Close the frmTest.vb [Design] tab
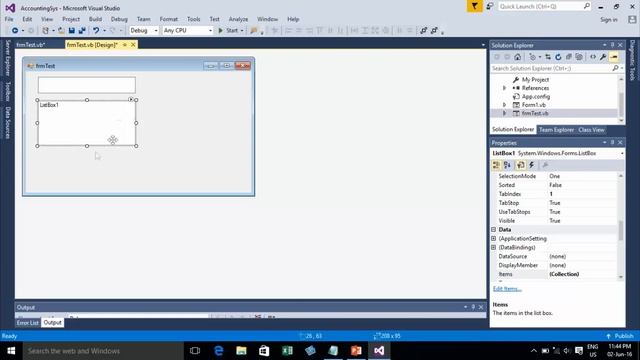 [x=133, y=45]
